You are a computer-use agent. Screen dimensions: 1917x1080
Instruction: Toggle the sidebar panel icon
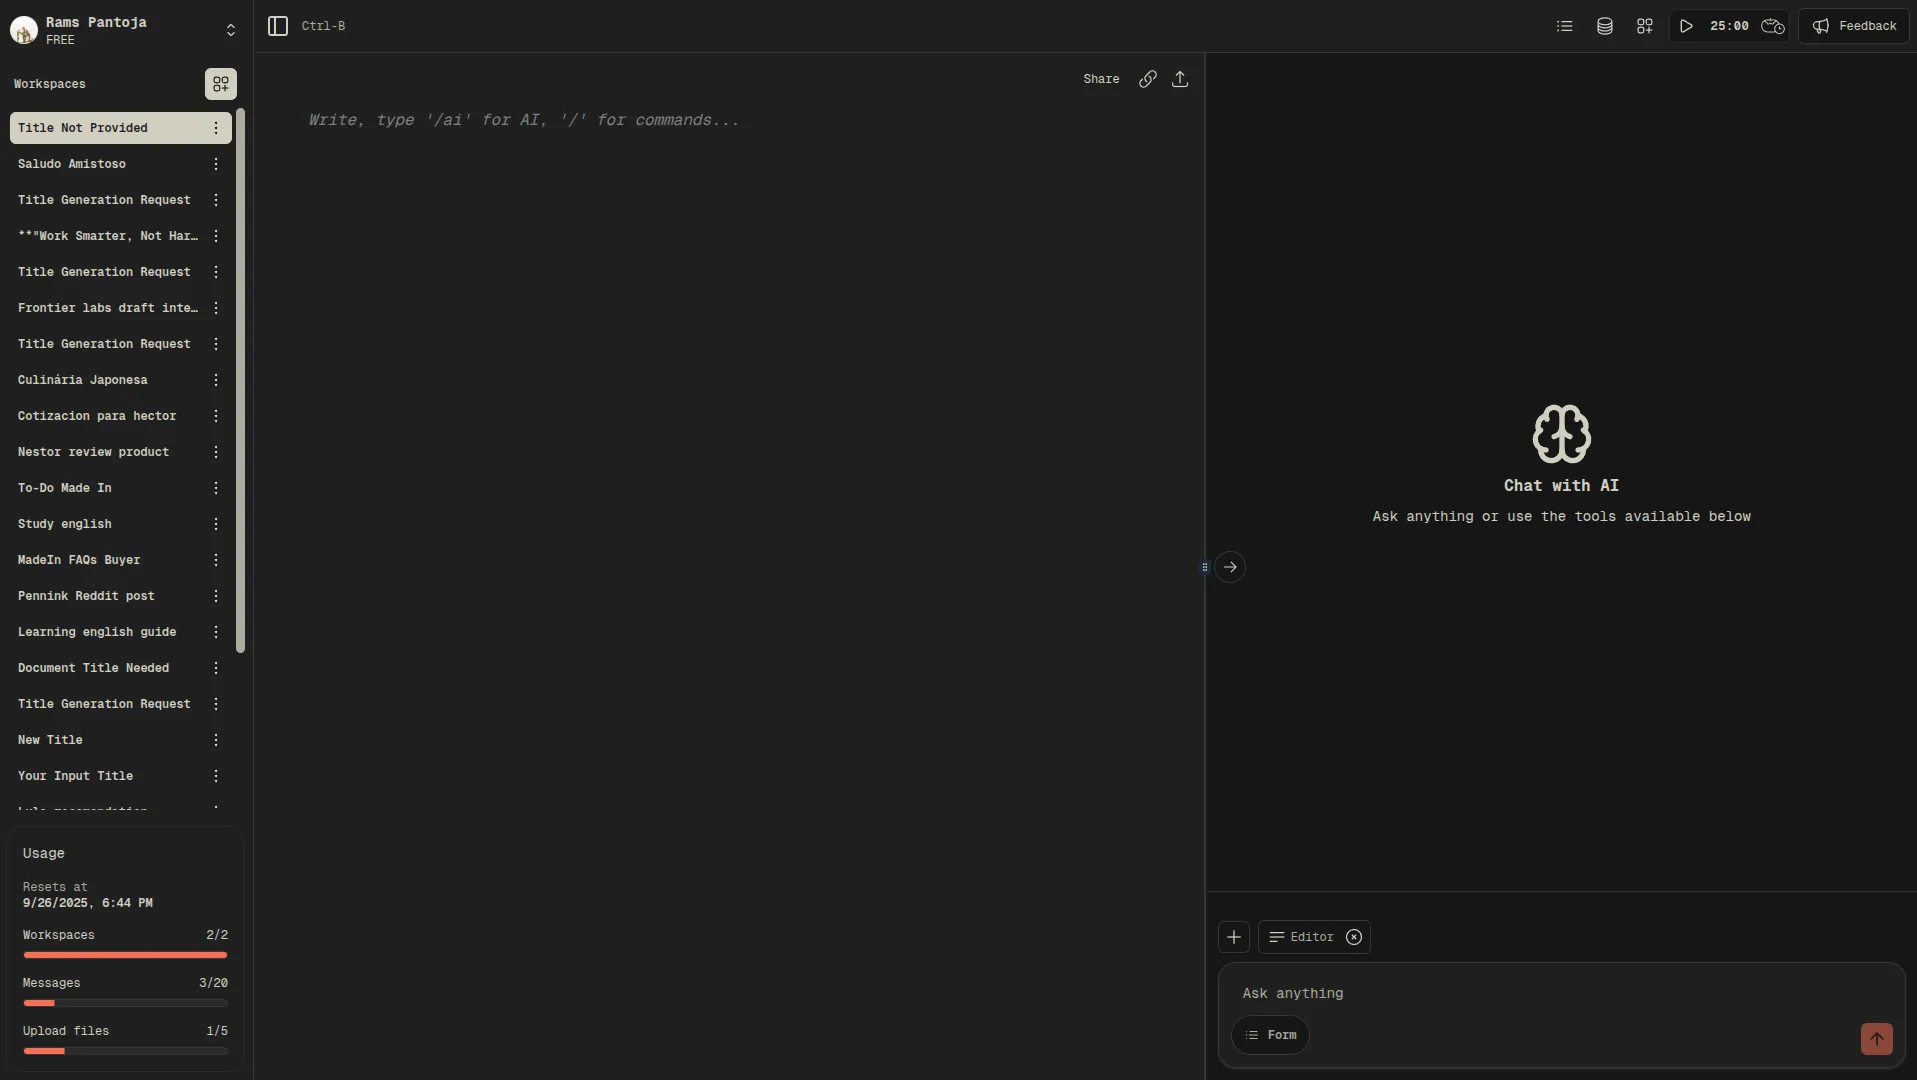(x=278, y=26)
